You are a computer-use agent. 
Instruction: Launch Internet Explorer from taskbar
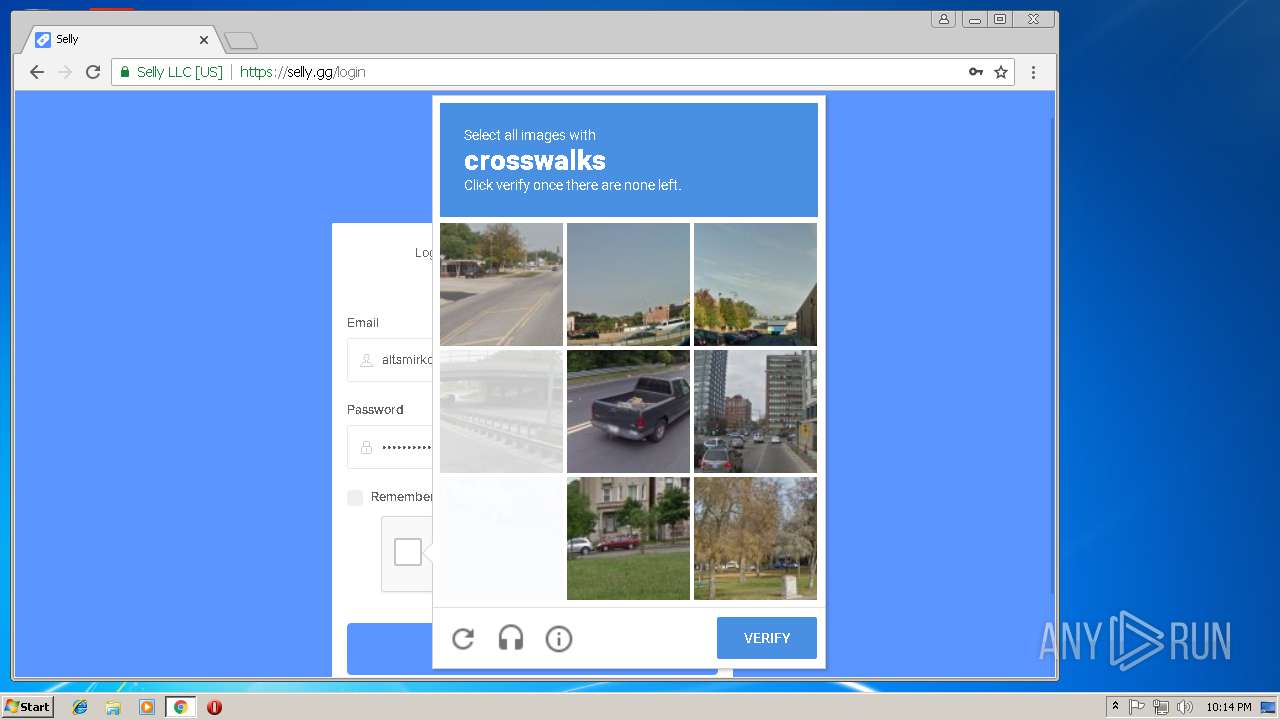click(x=80, y=707)
